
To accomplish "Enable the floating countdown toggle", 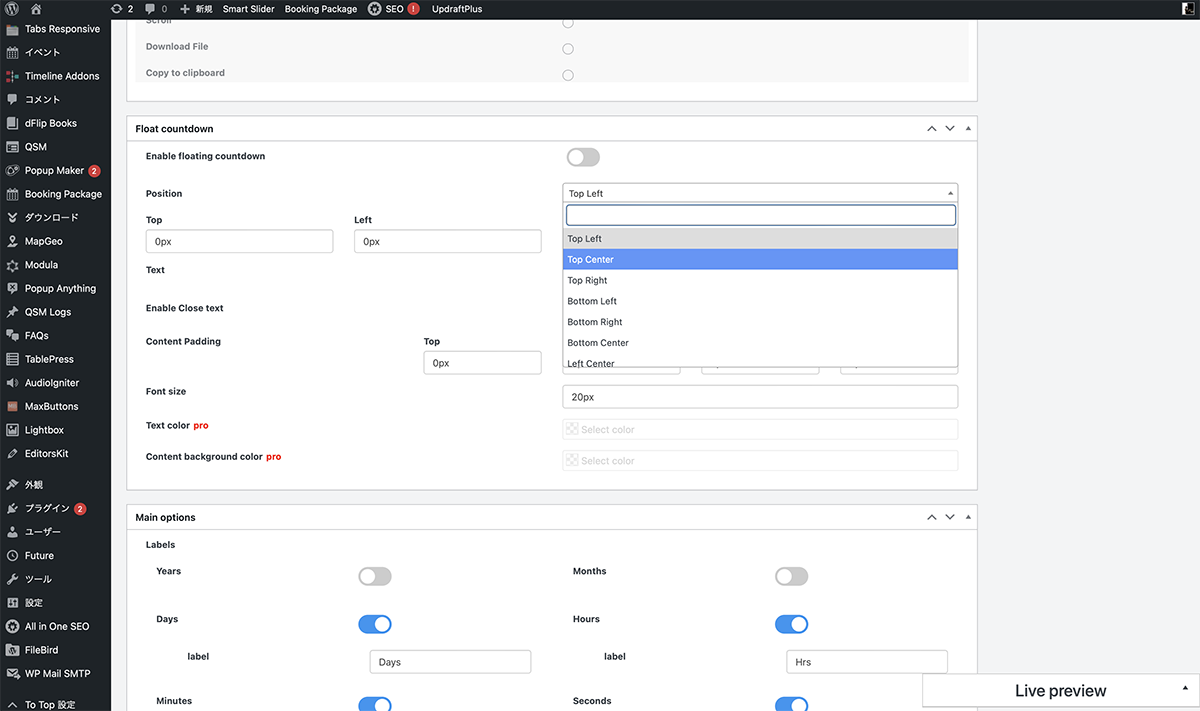I will tap(583, 157).
